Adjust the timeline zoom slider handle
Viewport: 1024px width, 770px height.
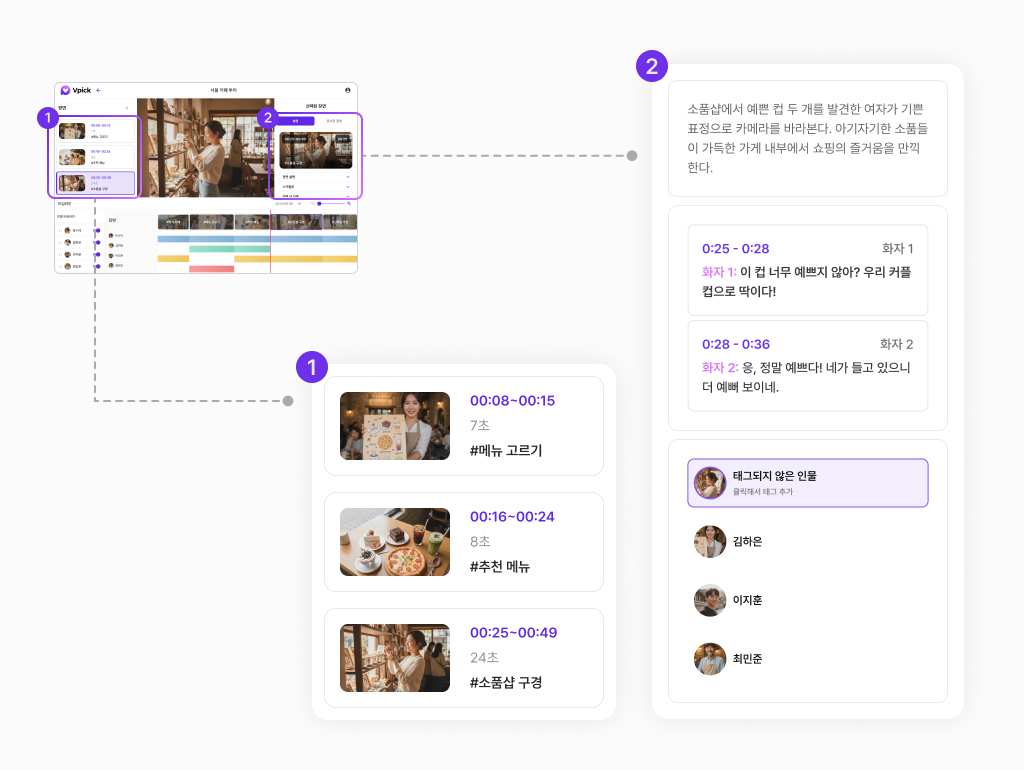(x=319, y=203)
